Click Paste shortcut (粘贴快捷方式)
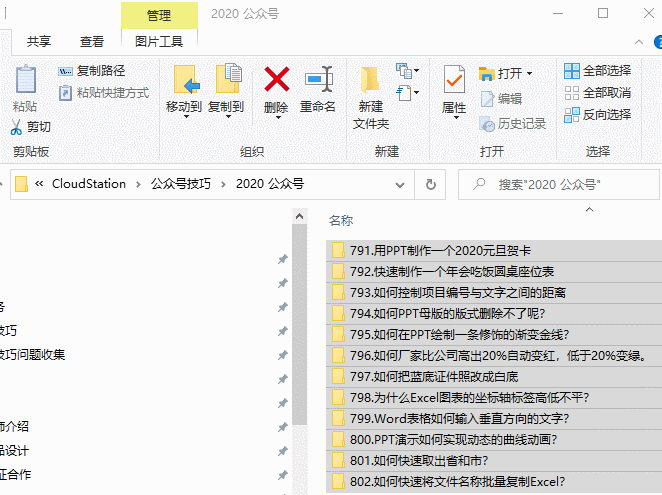Image resolution: width=662 pixels, height=495 pixels. pos(103,92)
